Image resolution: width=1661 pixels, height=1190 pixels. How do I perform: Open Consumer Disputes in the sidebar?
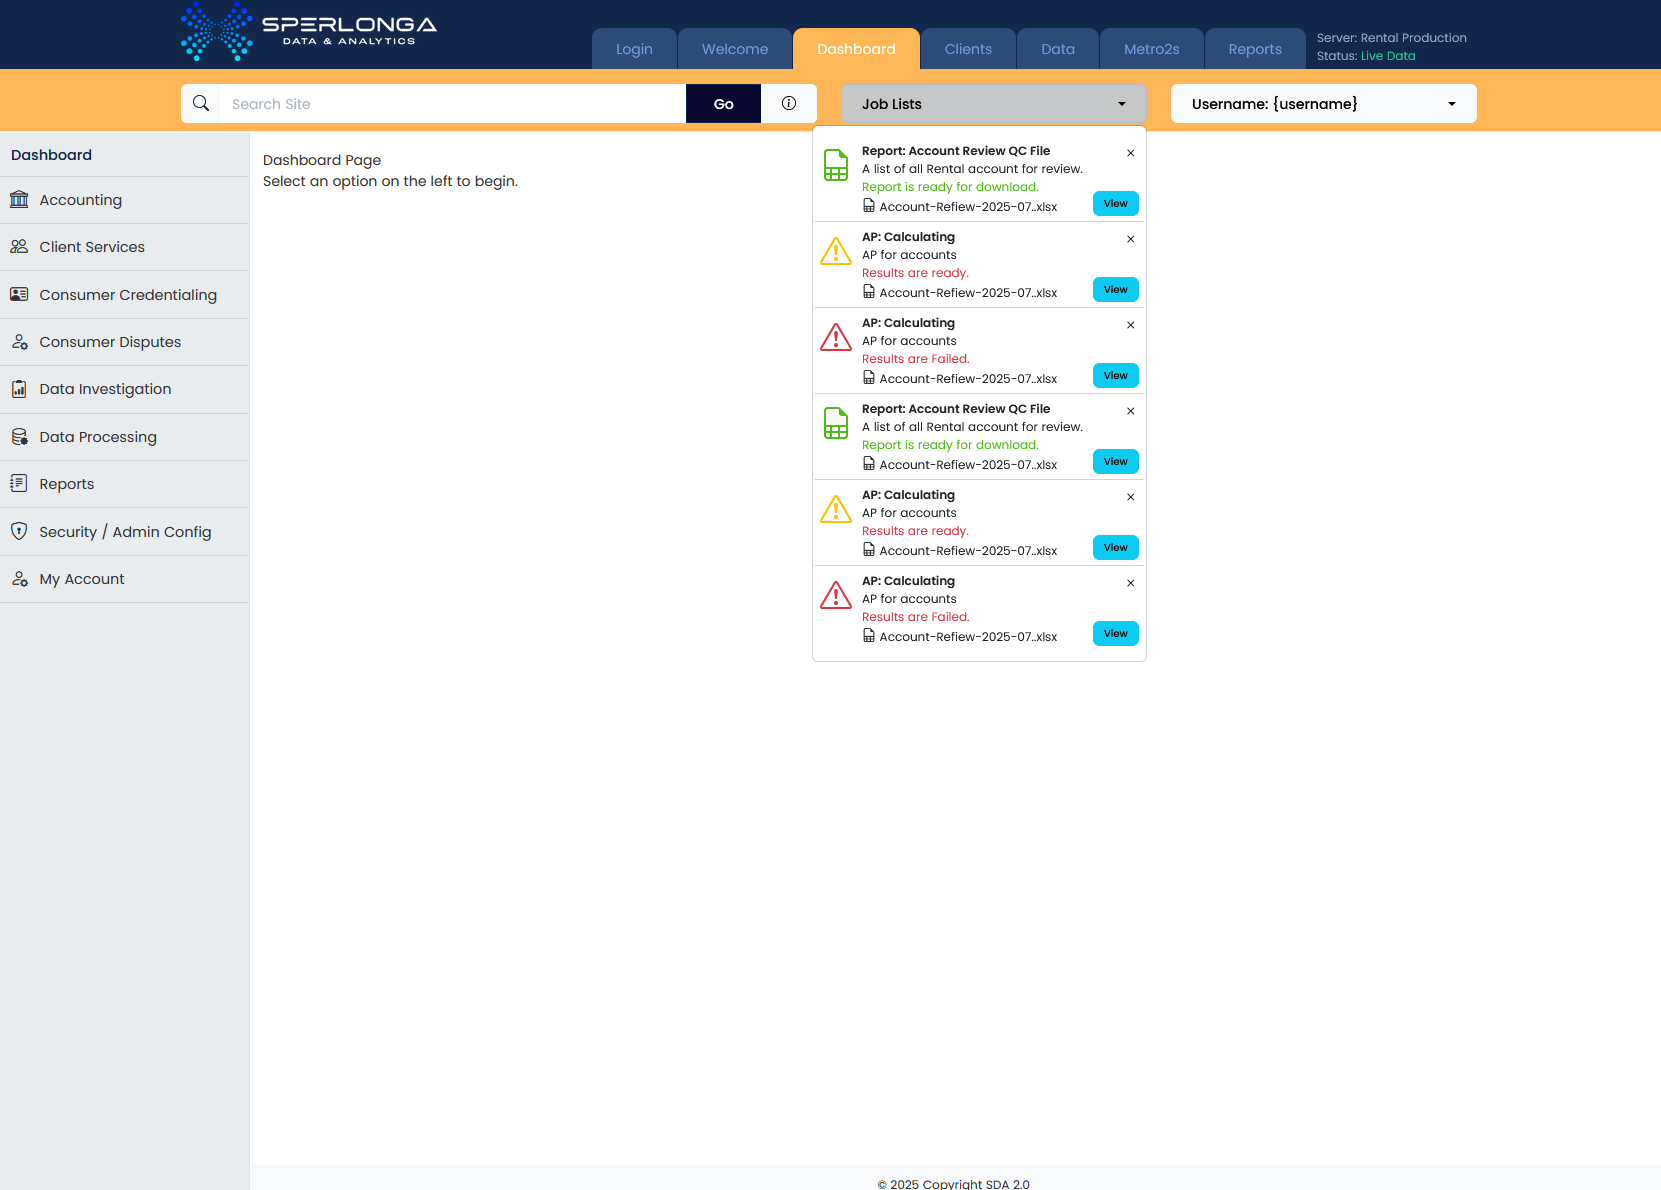point(110,342)
